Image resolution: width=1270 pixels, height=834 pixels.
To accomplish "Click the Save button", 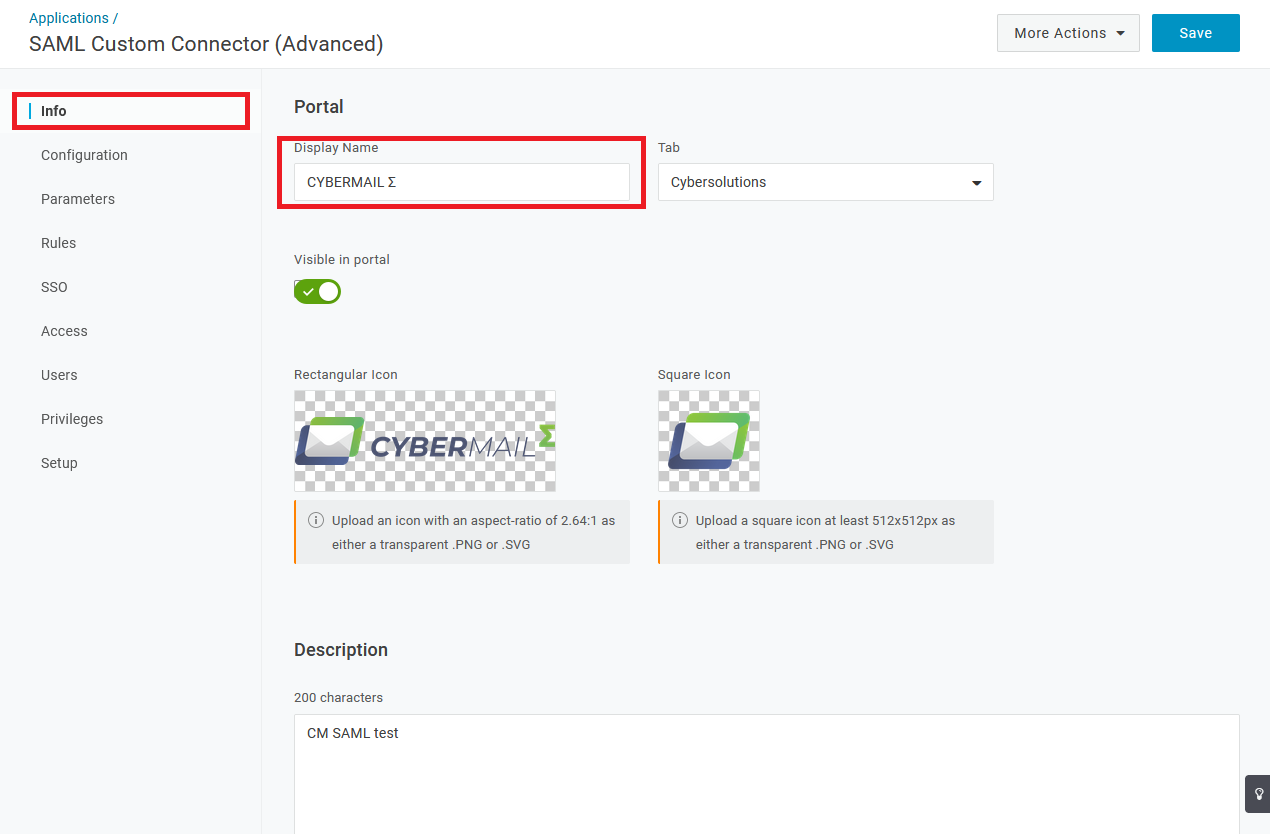I will (x=1196, y=33).
